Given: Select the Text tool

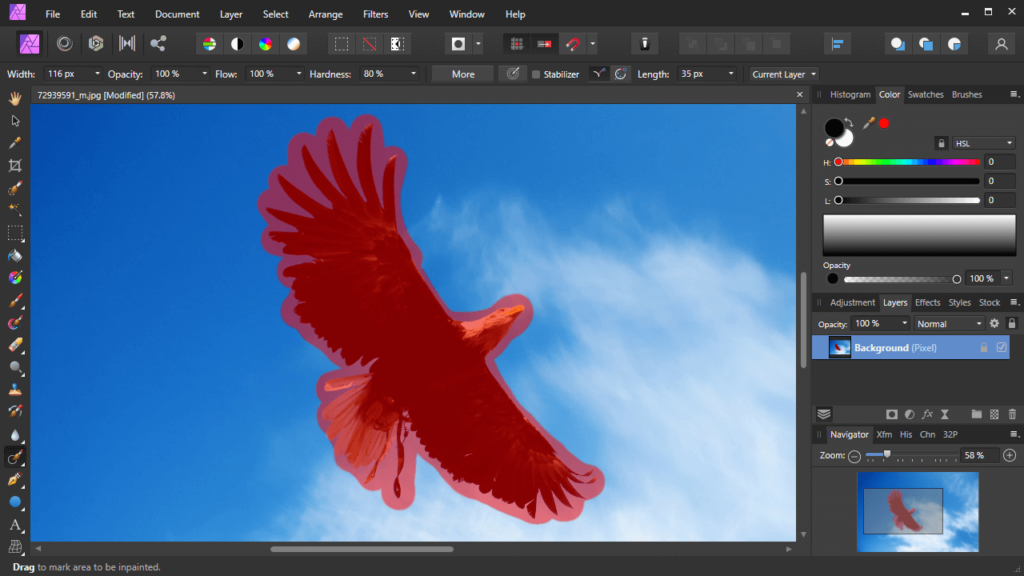Looking at the screenshot, I should point(14,525).
